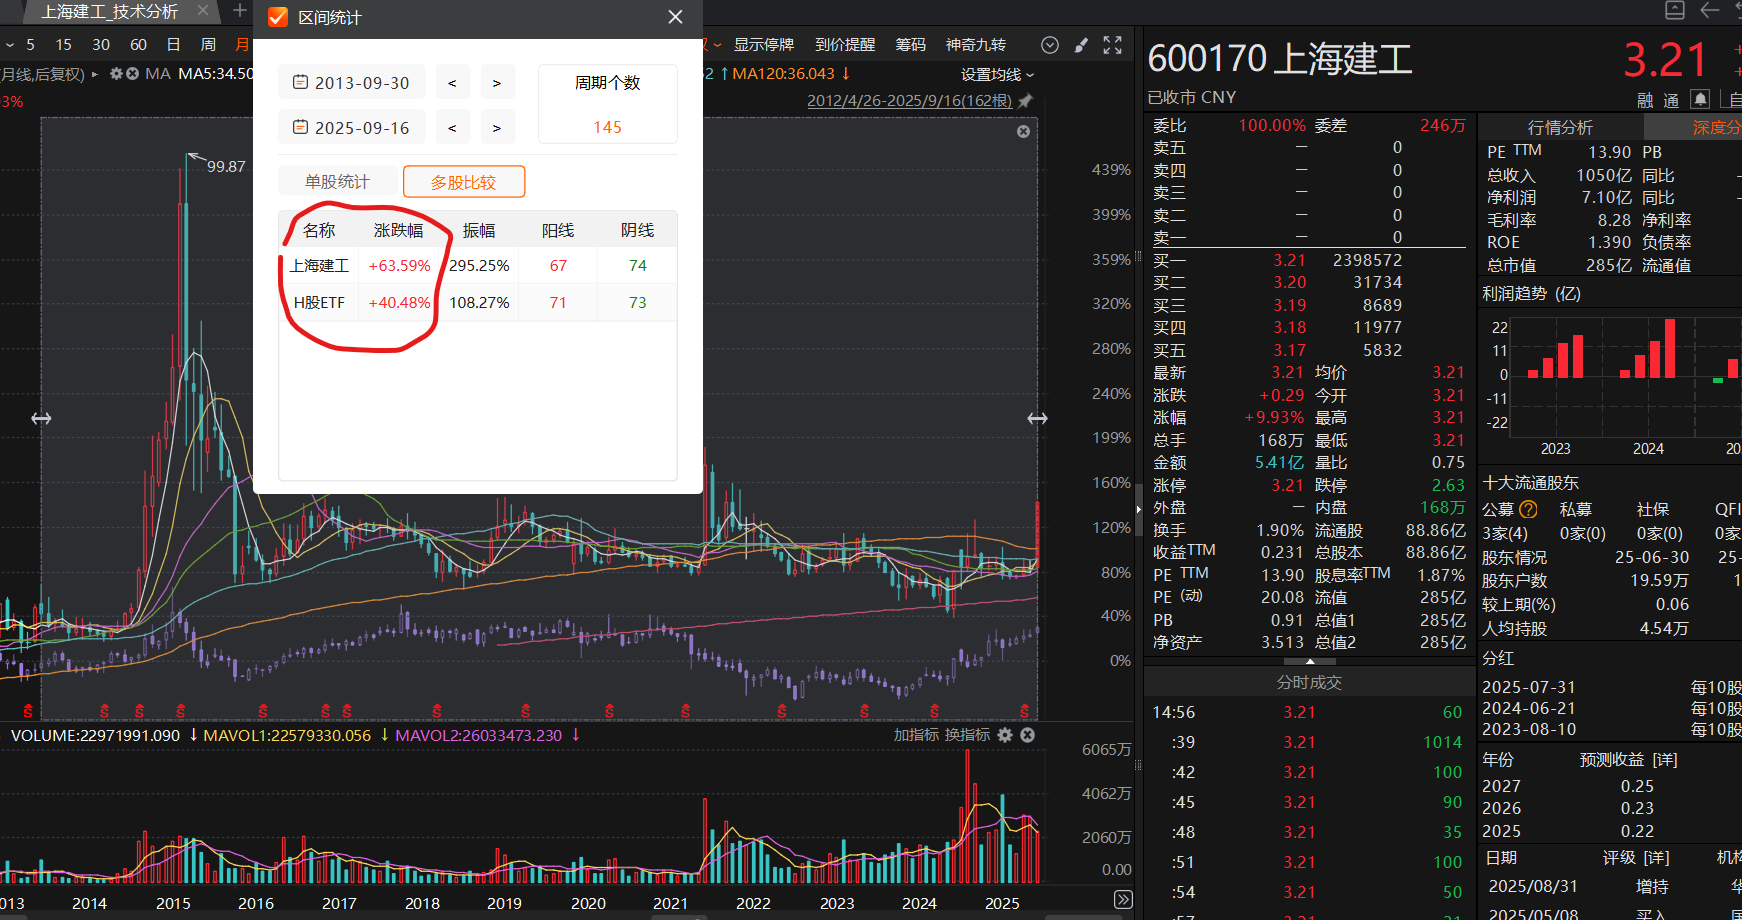Click the 通 stock connect badge
Viewport: 1742px width, 920px height.
point(1671,100)
